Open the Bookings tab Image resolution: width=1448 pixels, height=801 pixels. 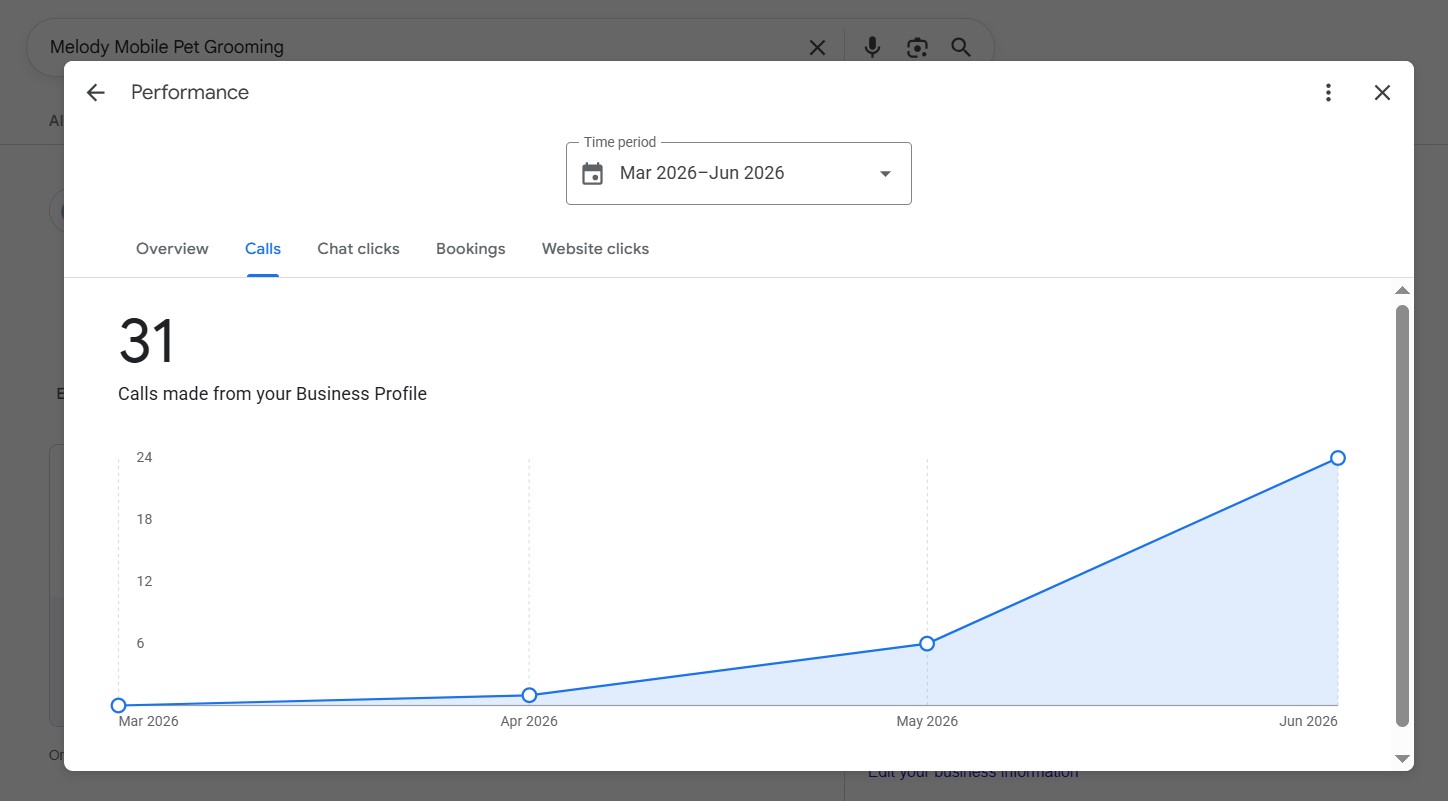pos(470,249)
